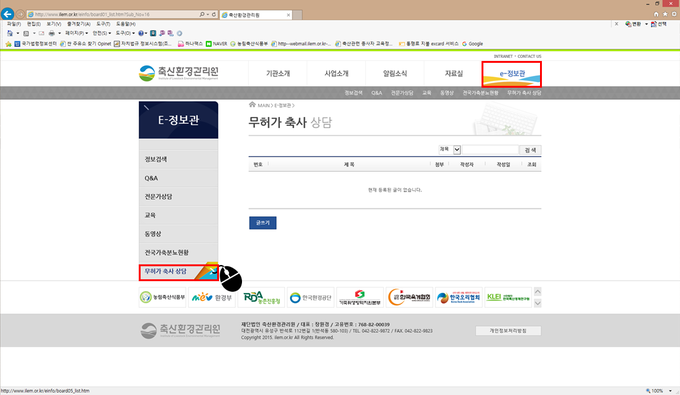Open the status bar zoom level dropdown arrow
680x395 pixels.
pyautogui.click(x=670, y=391)
